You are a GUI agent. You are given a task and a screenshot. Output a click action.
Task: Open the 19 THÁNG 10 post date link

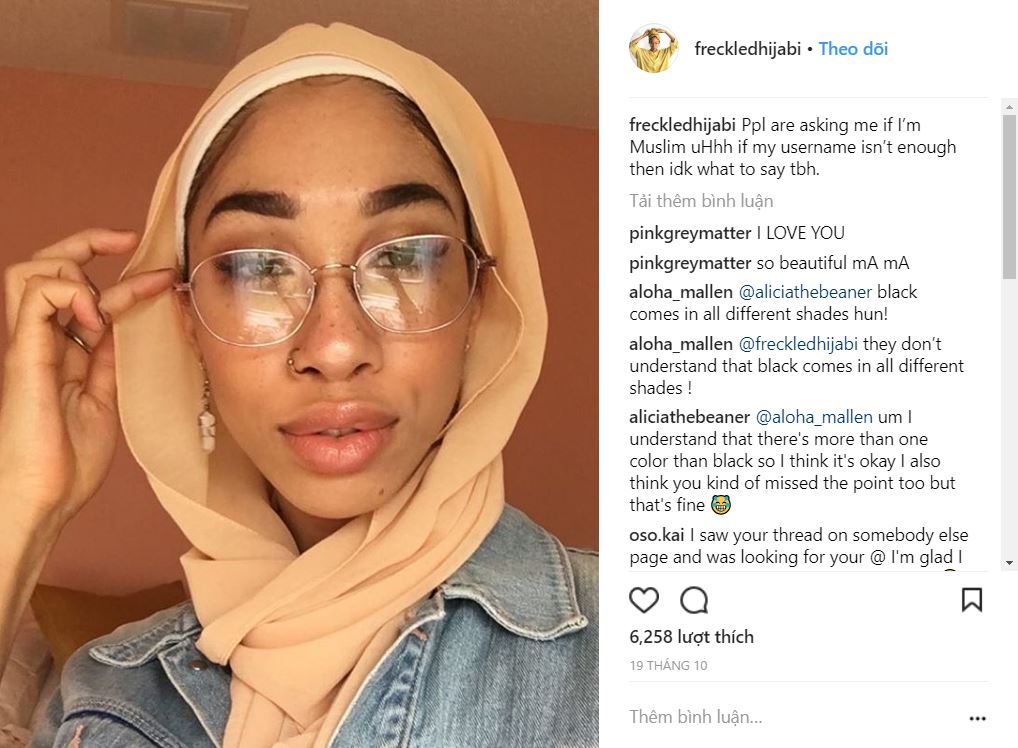(x=668, y=666)
